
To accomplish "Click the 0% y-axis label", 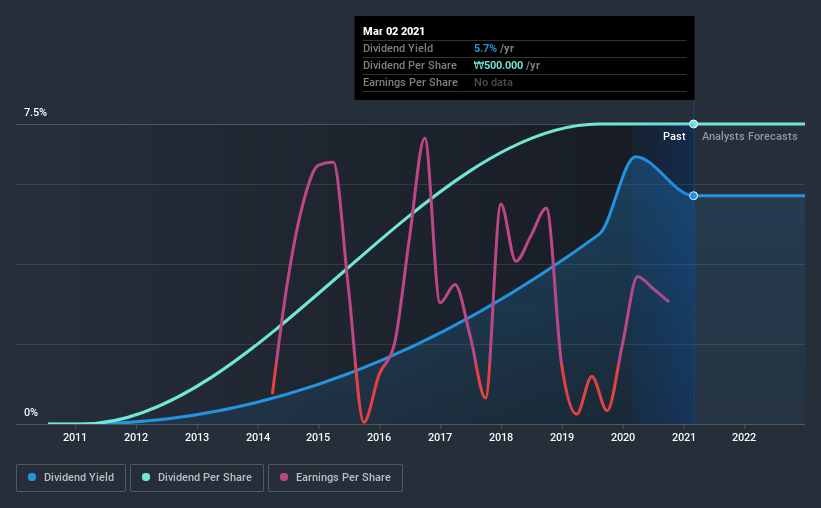I will tap(31, 413).
